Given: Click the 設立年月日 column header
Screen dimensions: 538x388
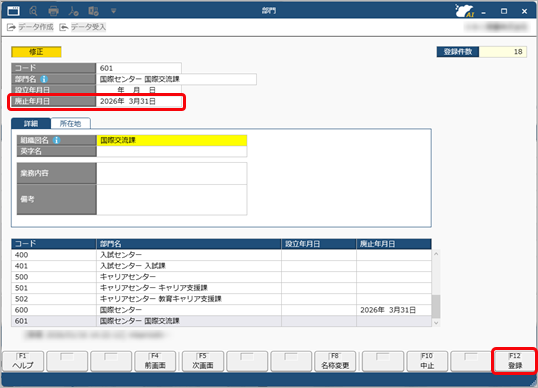Looking at the screenshot, I should tap(319, 244).
